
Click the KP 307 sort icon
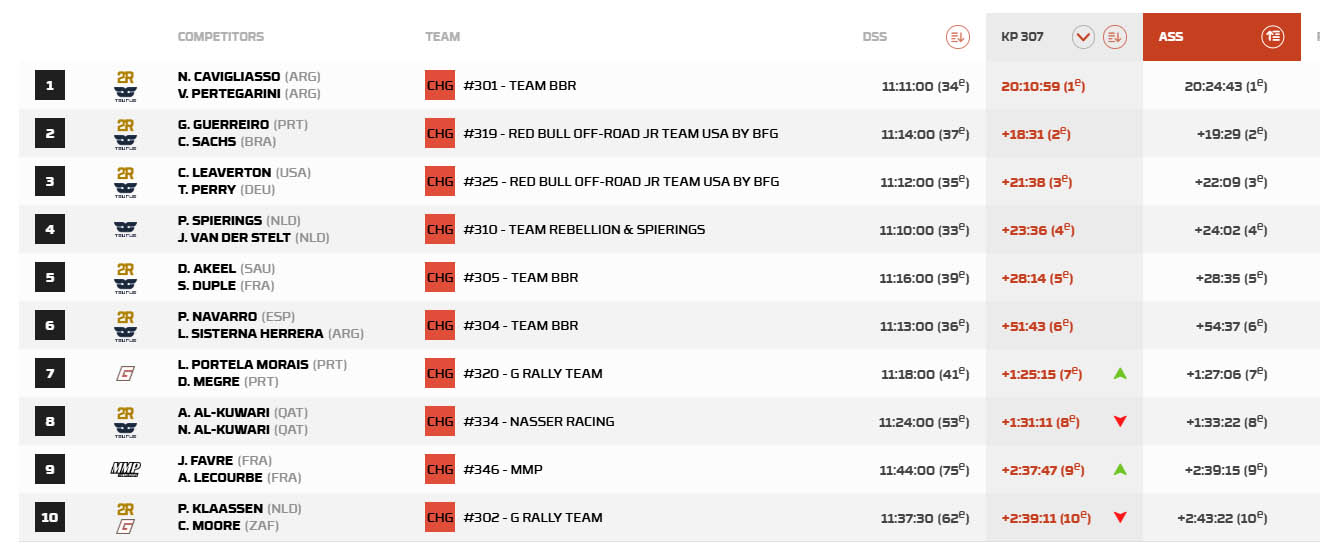click(1114, 37)
